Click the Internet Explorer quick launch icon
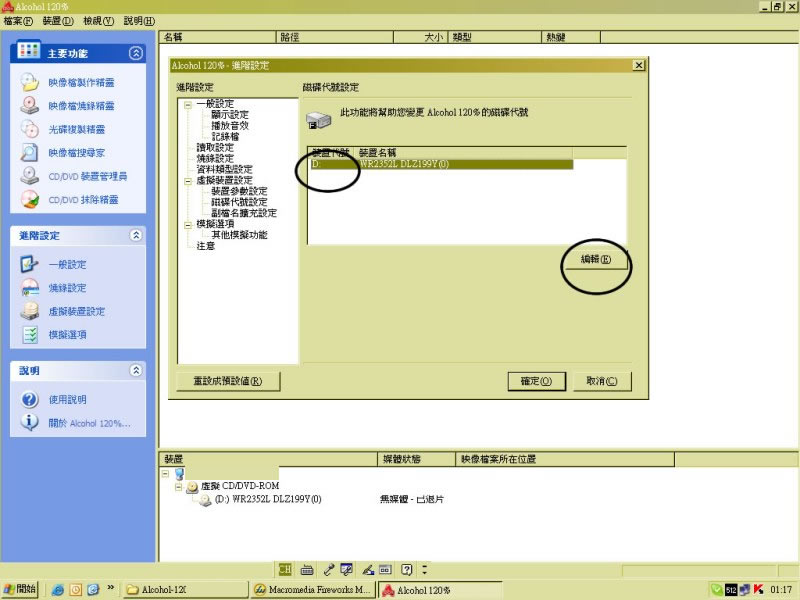Image resolution: width=800 pixels, height=600 pixels. click(x=58, y=590)
